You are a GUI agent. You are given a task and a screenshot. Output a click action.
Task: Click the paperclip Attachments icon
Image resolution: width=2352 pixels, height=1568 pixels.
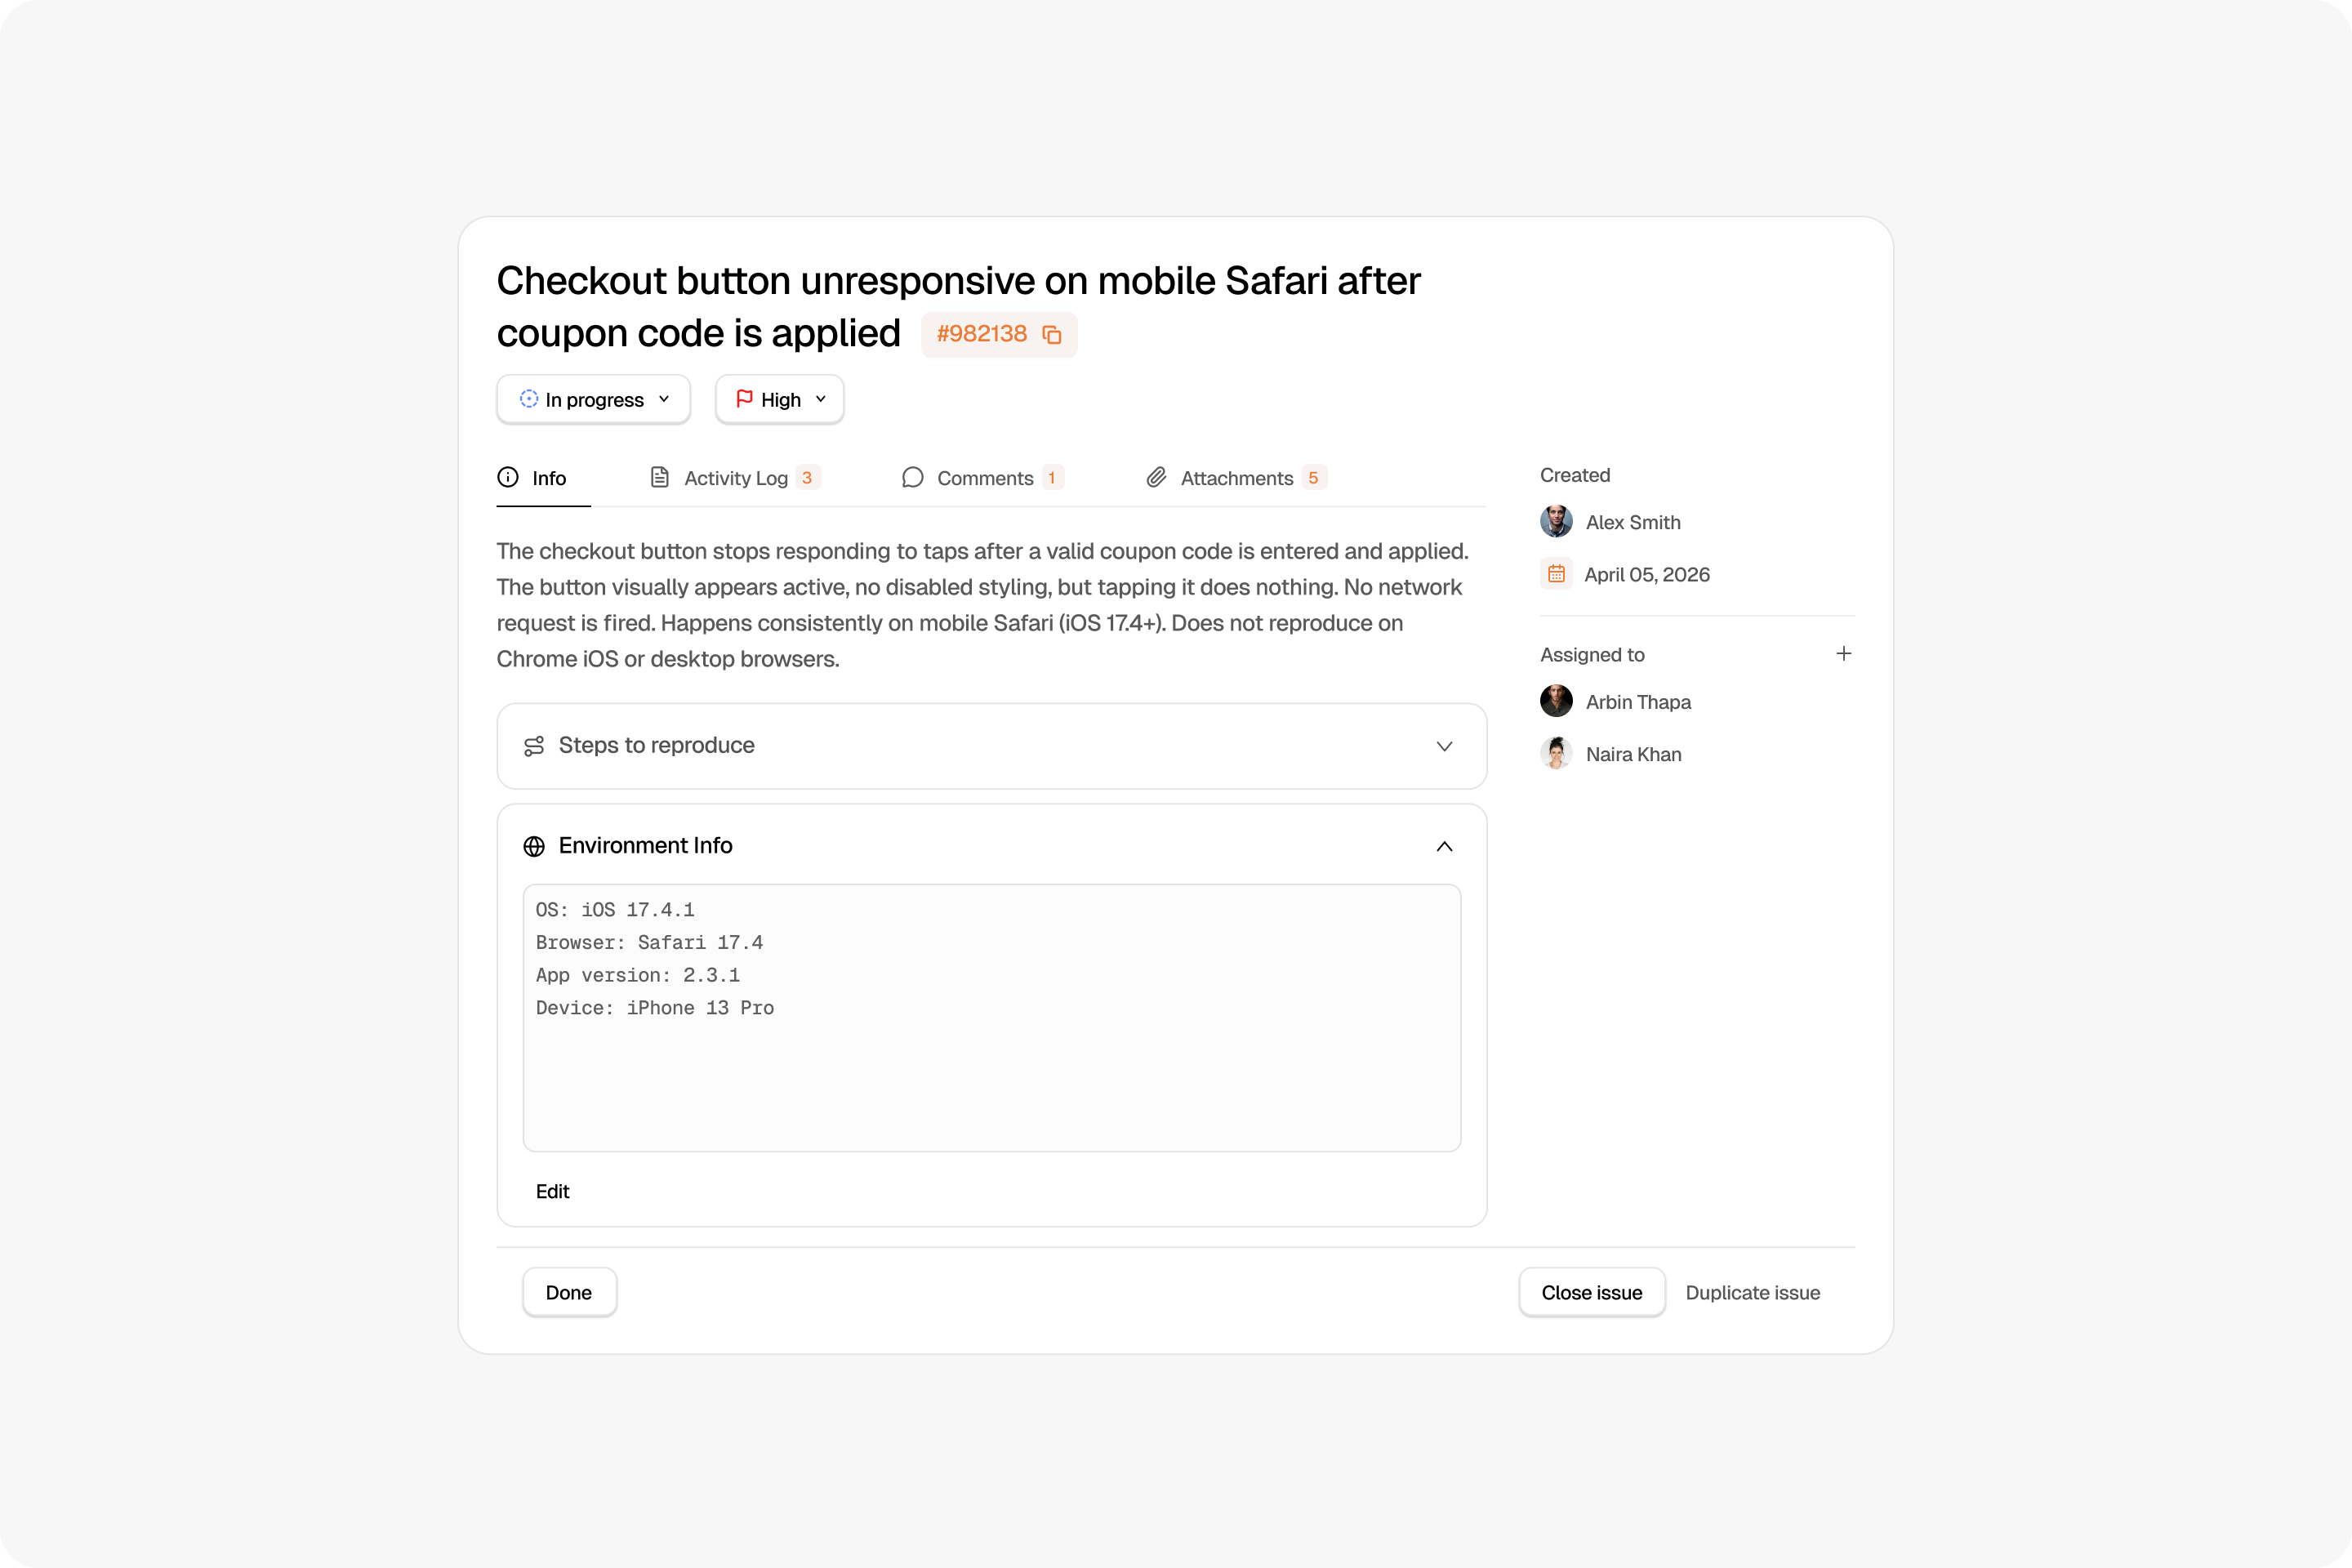(x=1156, y=478)
